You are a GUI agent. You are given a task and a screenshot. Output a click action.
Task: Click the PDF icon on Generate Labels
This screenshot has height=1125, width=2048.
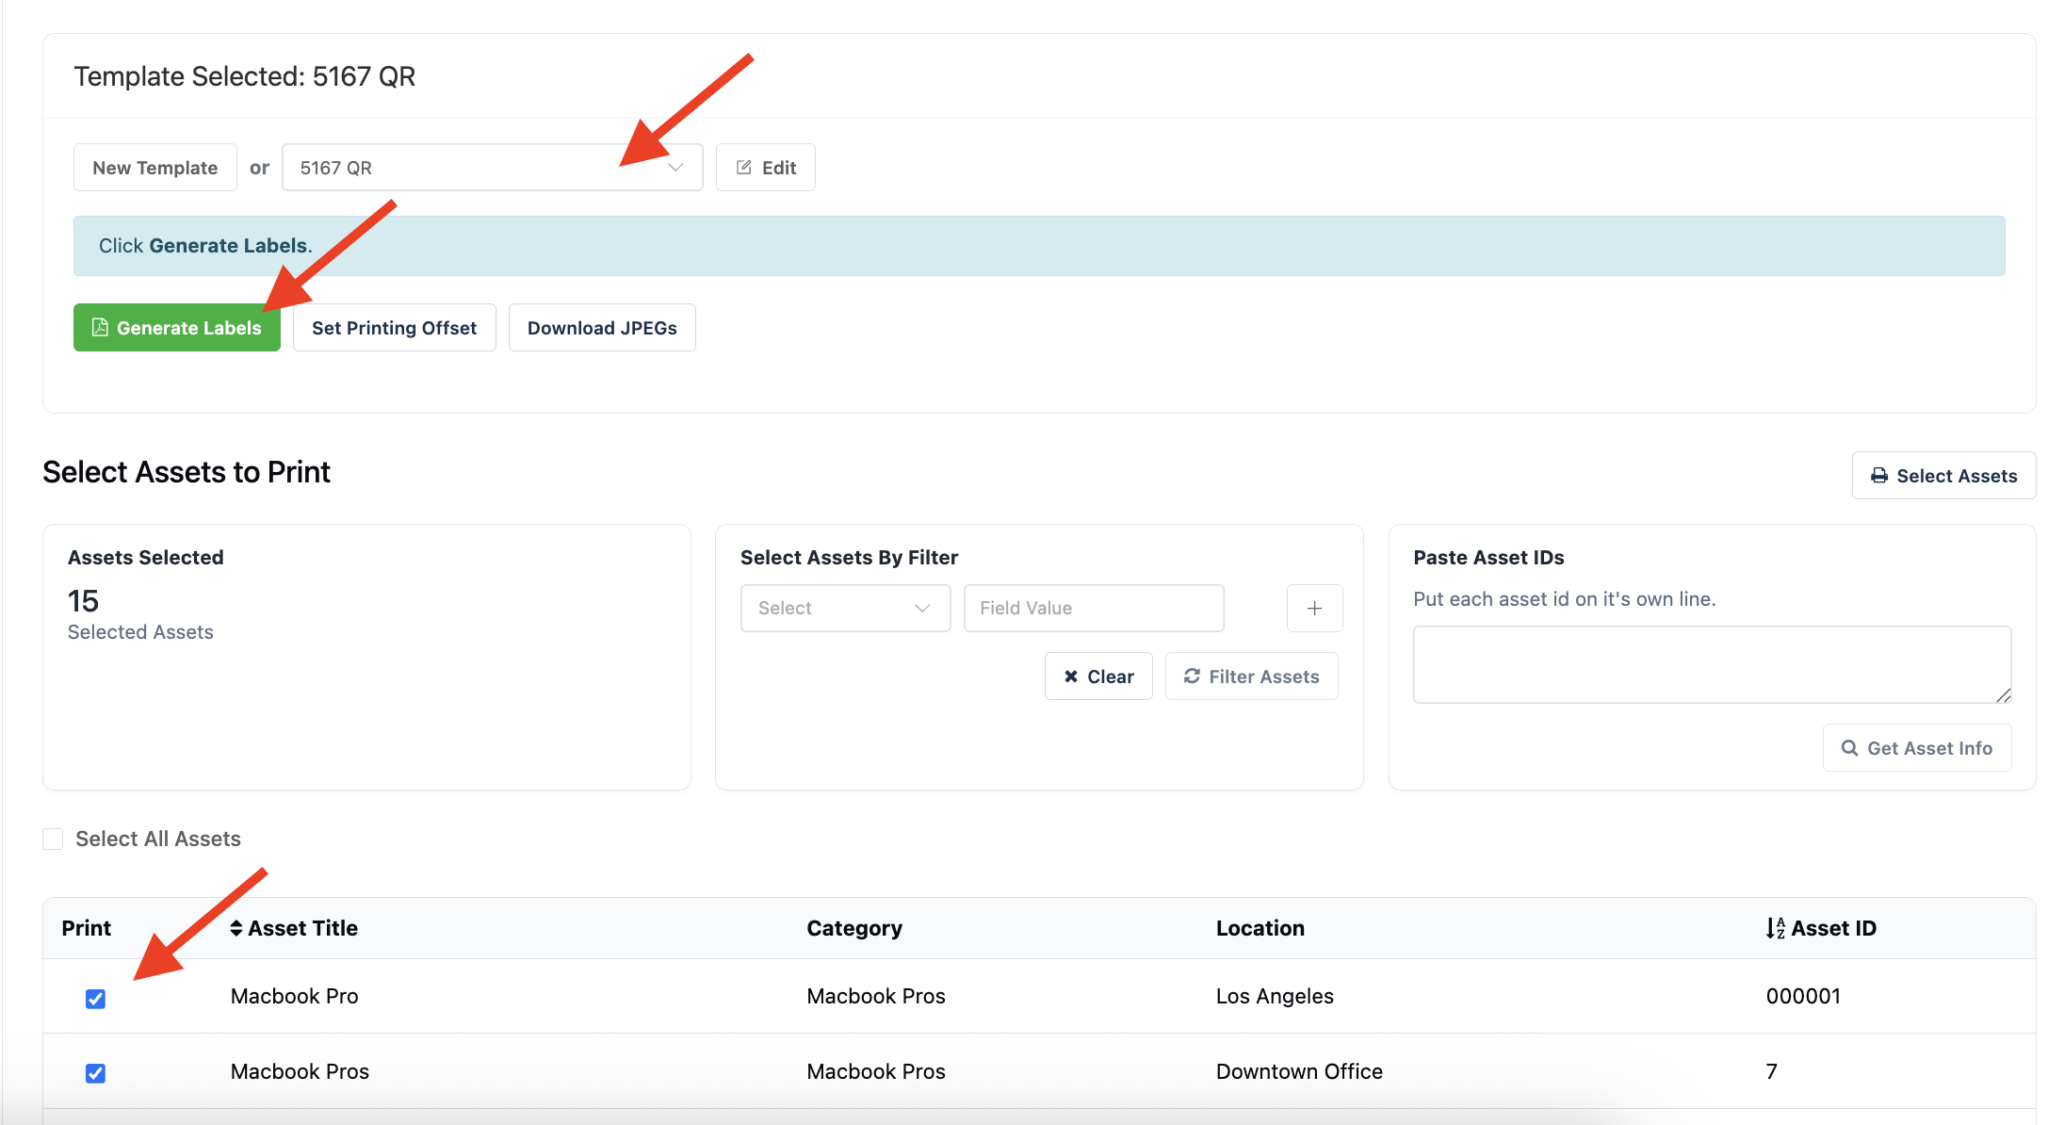coord(100,327)
